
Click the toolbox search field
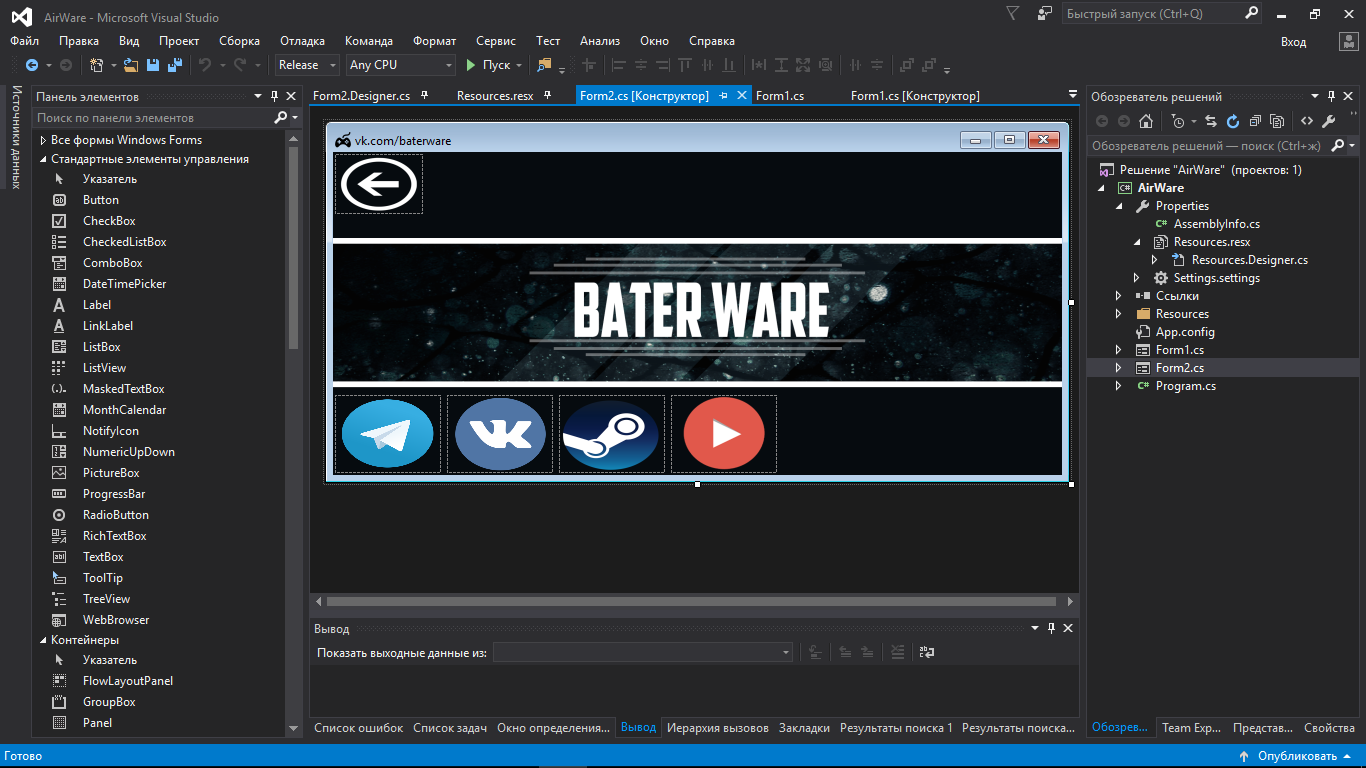[x=153, y=118]
